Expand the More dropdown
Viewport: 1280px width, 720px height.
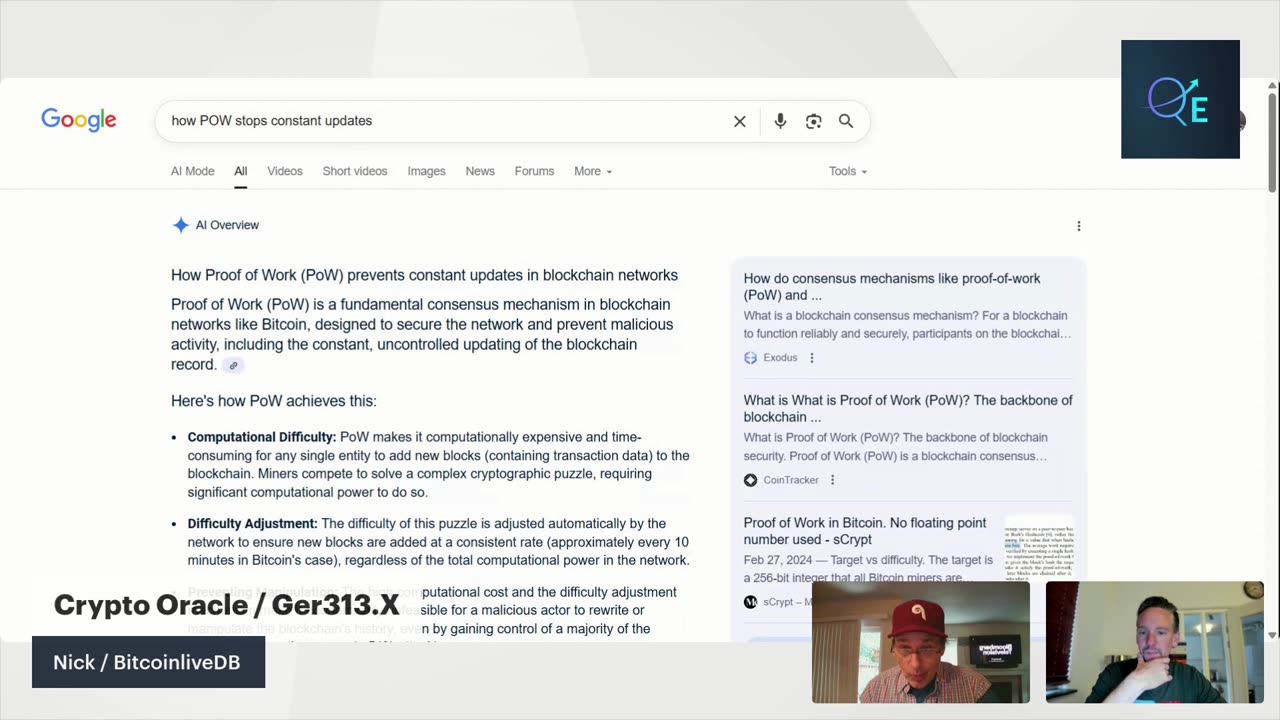(593, 171)
